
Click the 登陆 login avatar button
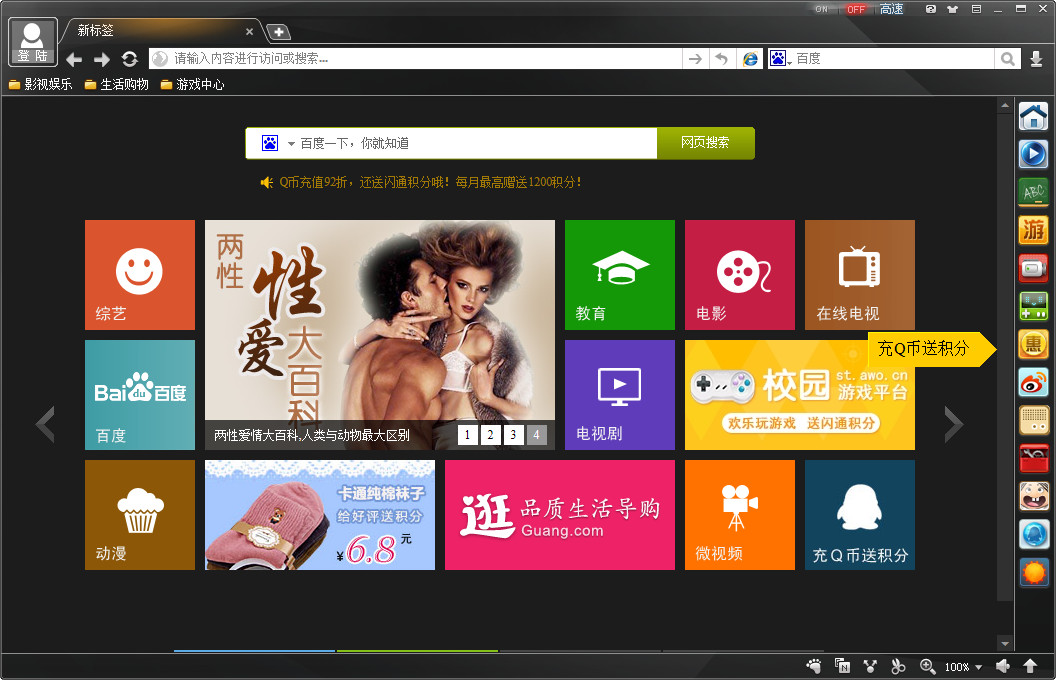pos(32,42)
